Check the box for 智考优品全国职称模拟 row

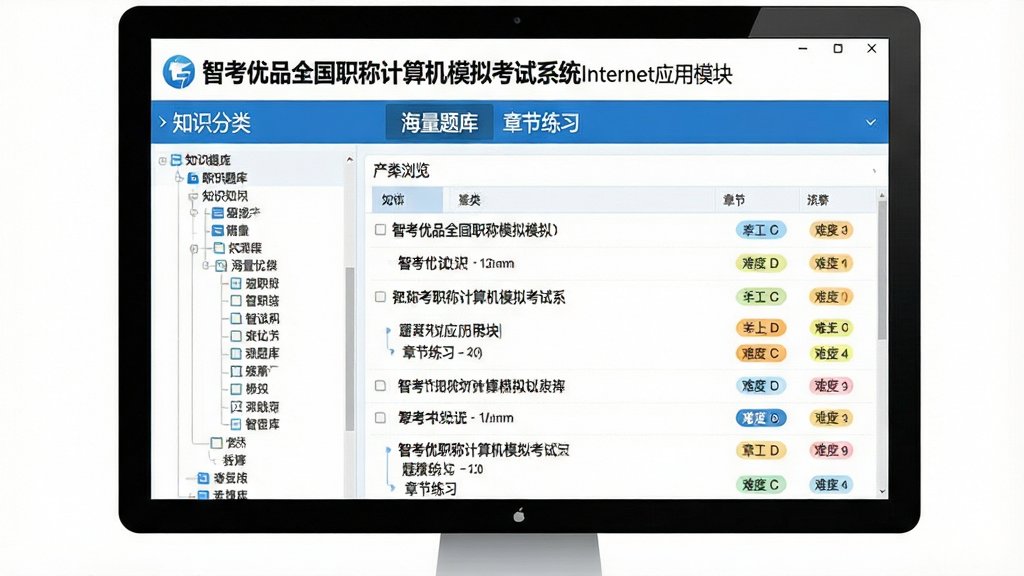click(x=380, y=230)
